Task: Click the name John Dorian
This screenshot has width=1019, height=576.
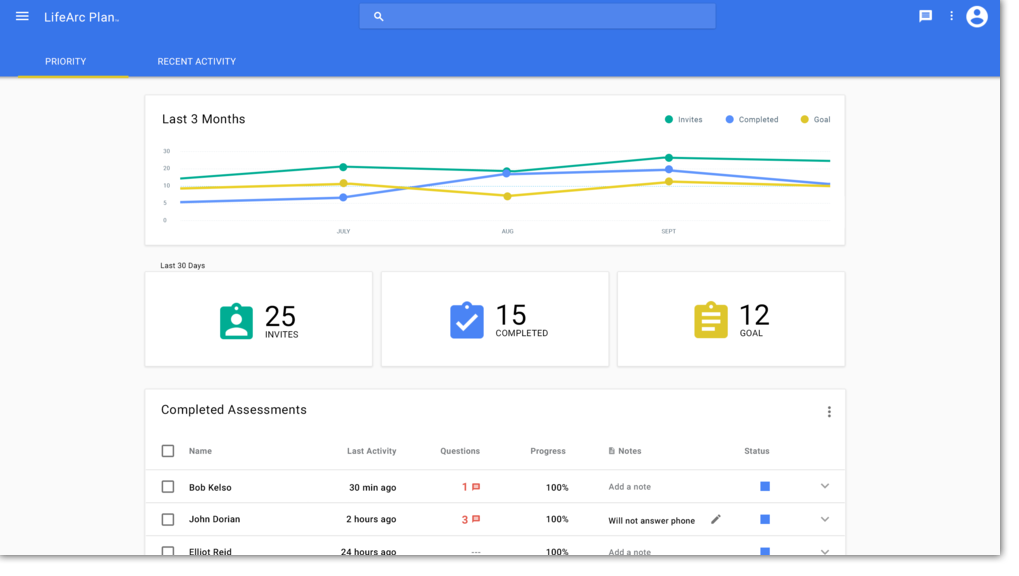Action: click(214, 519)
